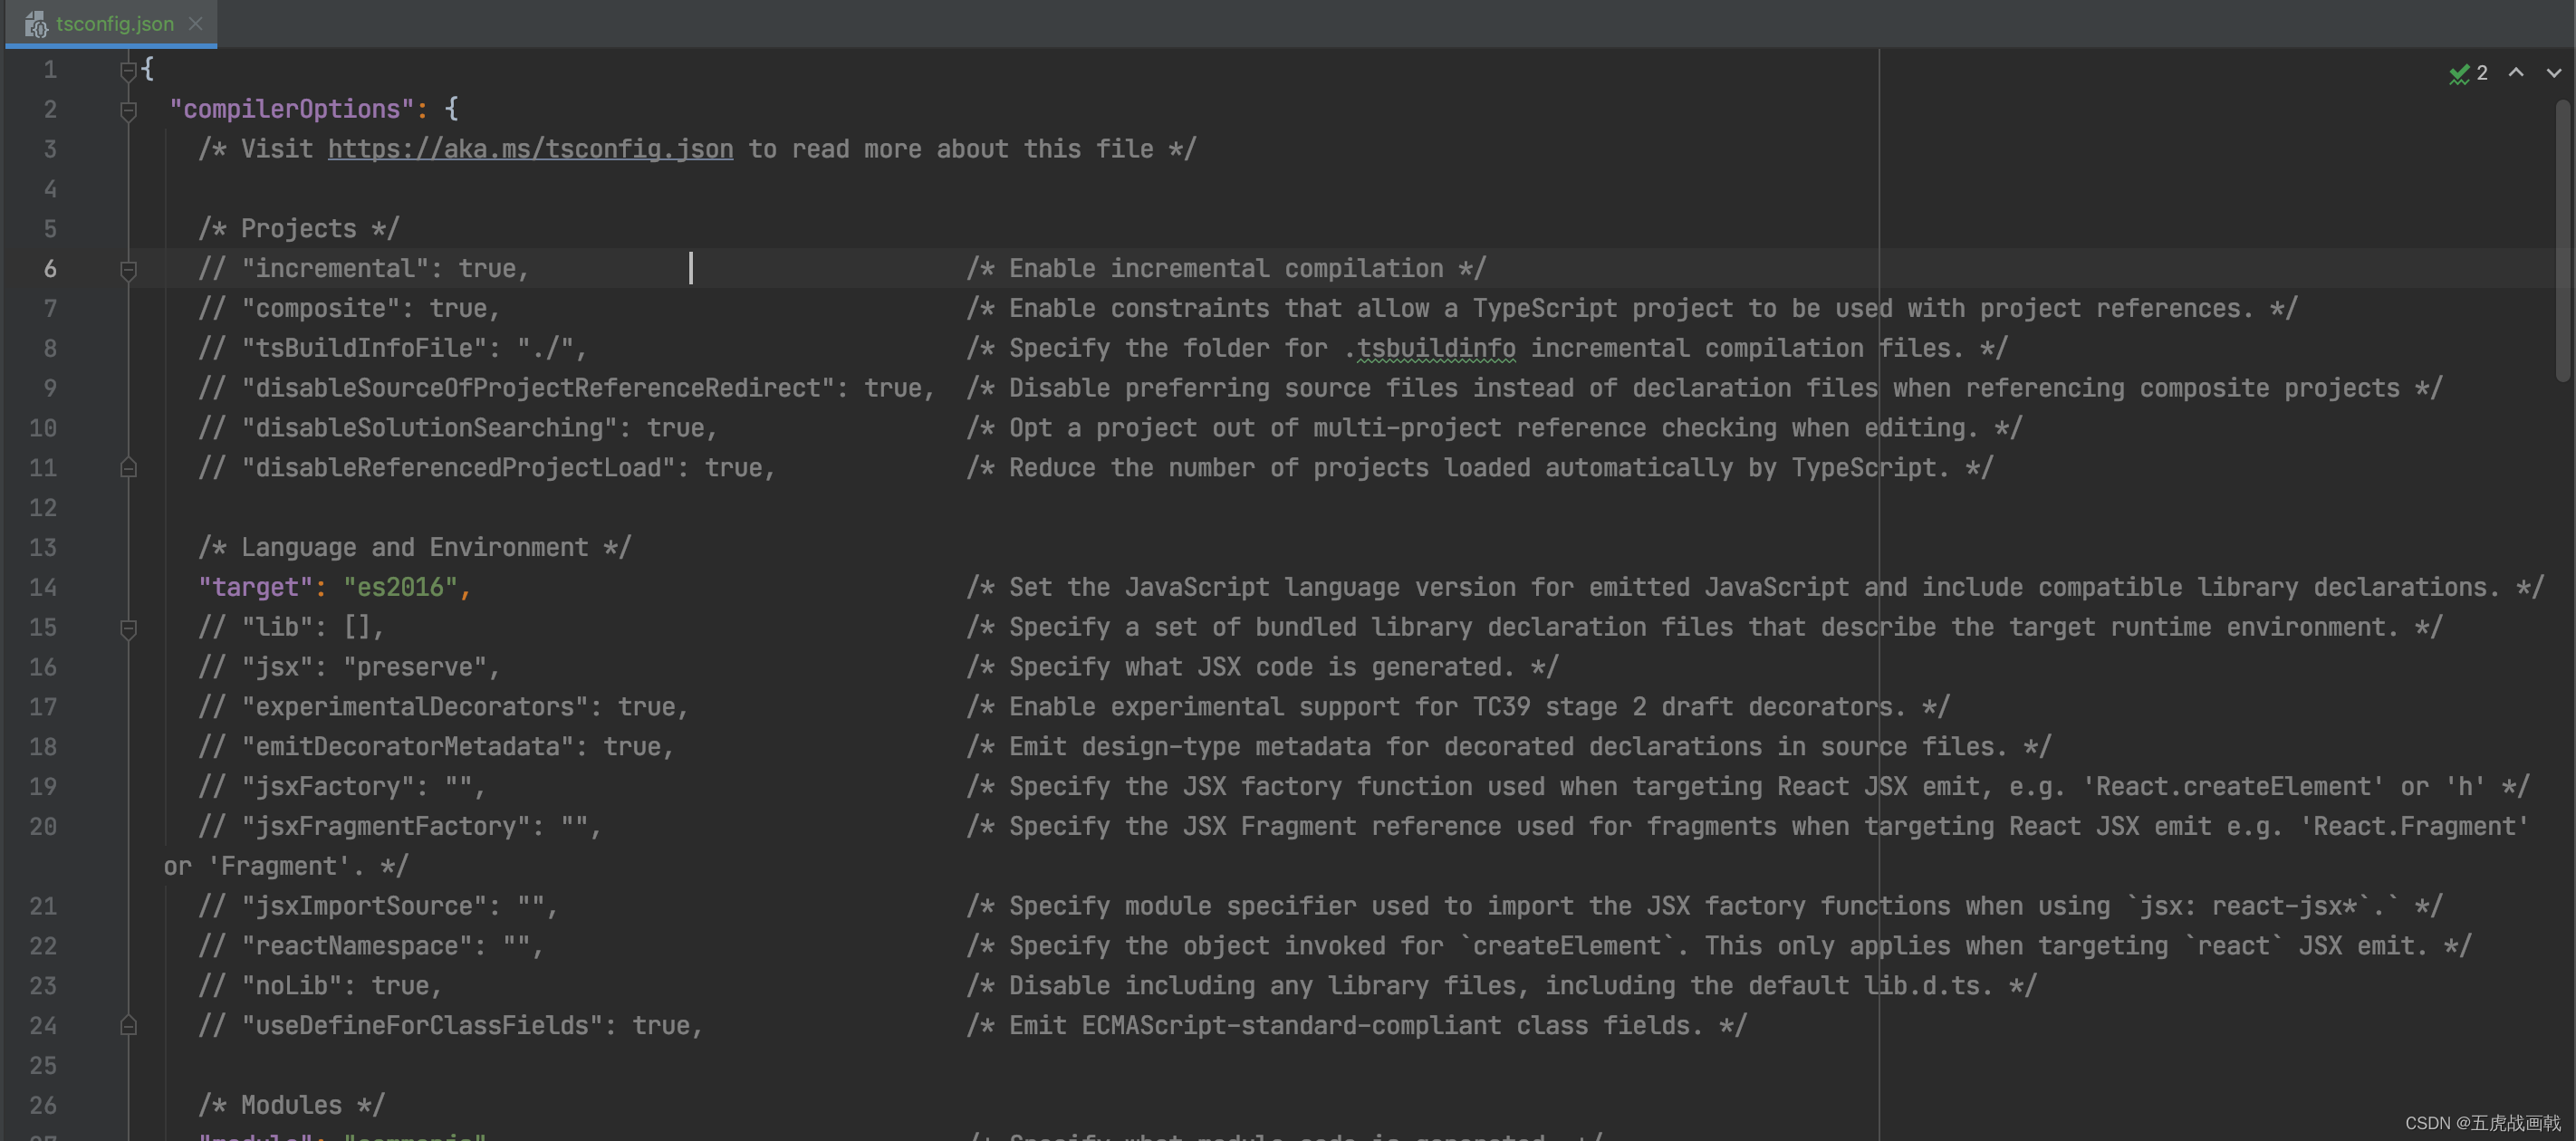
Task: Select the tsconfig.json editor tab
Action: (x=112, y=23)
